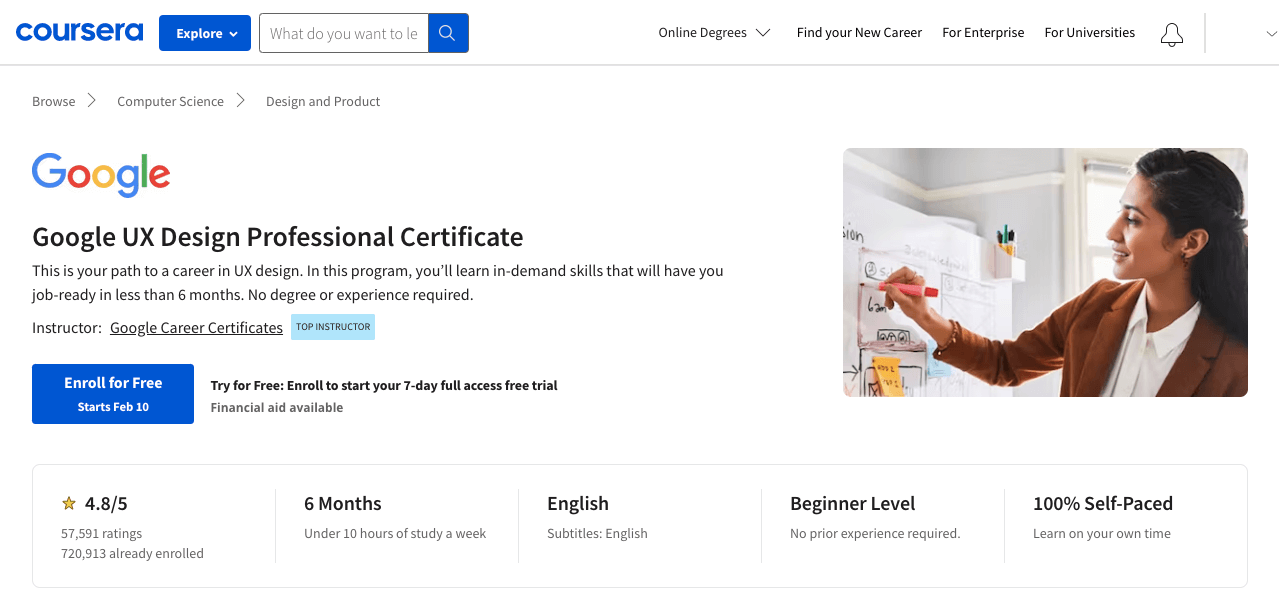Focus the course search input field
This screenshot has width=1279, height=596.
click(x=344, y=33)
